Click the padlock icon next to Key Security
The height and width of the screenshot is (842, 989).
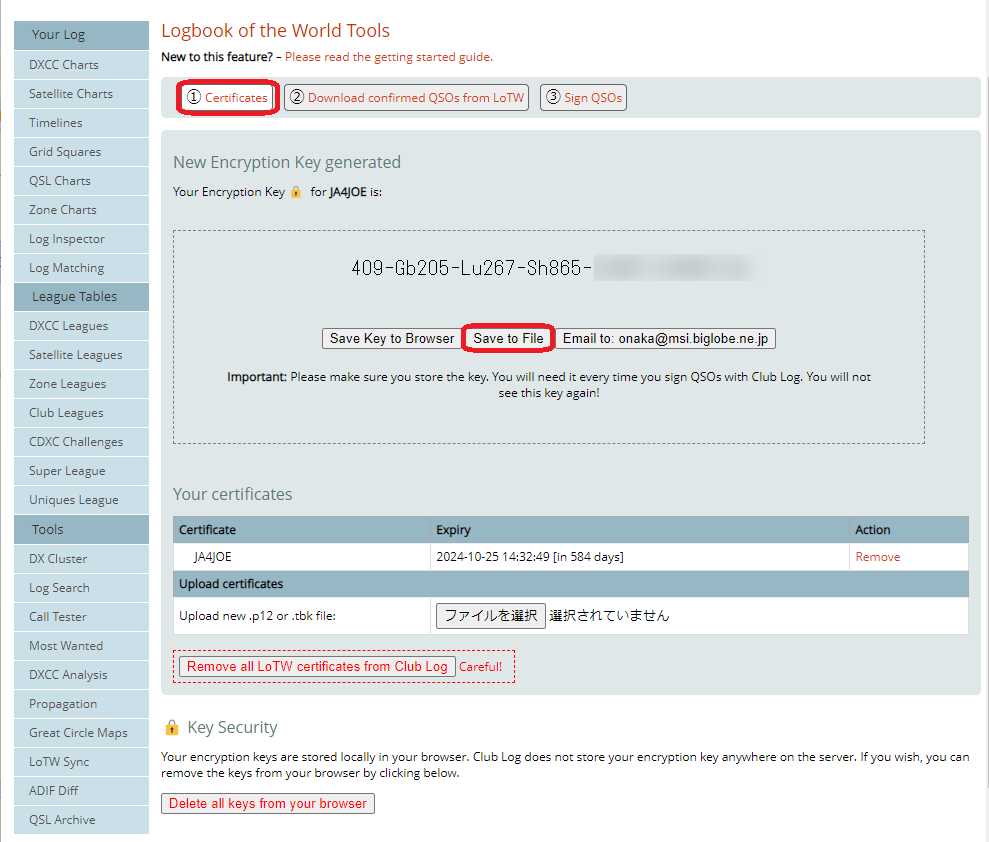172,727
